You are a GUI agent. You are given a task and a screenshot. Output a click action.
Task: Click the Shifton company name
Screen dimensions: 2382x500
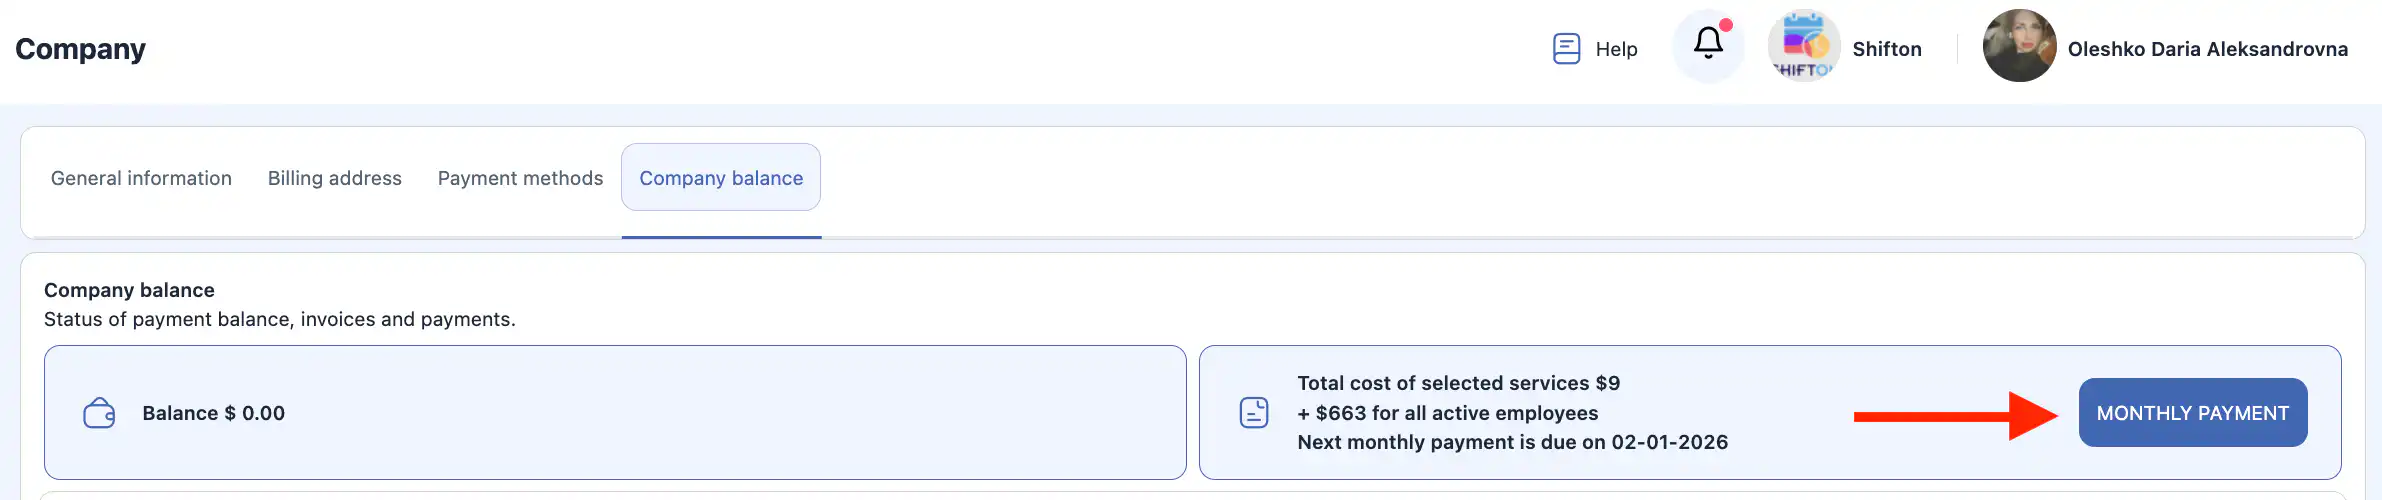click(x=1886, y=49)
